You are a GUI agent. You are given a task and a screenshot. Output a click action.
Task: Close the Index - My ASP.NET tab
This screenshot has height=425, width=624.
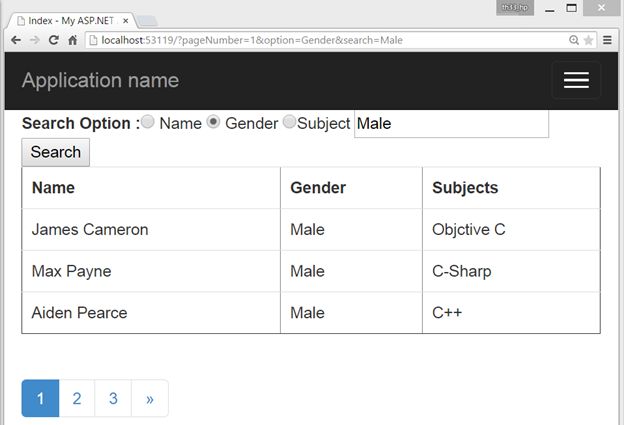125,20
